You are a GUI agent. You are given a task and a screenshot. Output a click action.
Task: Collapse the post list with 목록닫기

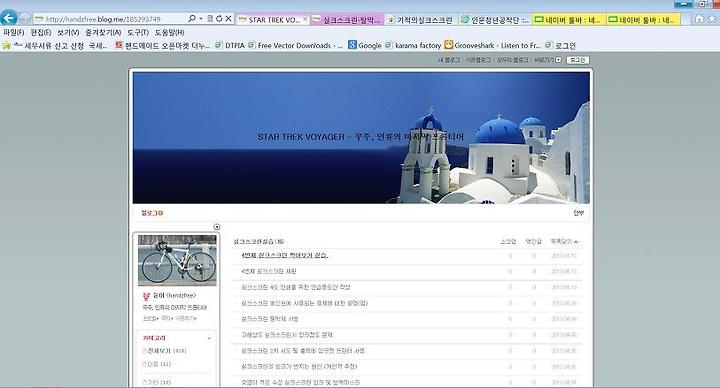click(x=564, y=242)
